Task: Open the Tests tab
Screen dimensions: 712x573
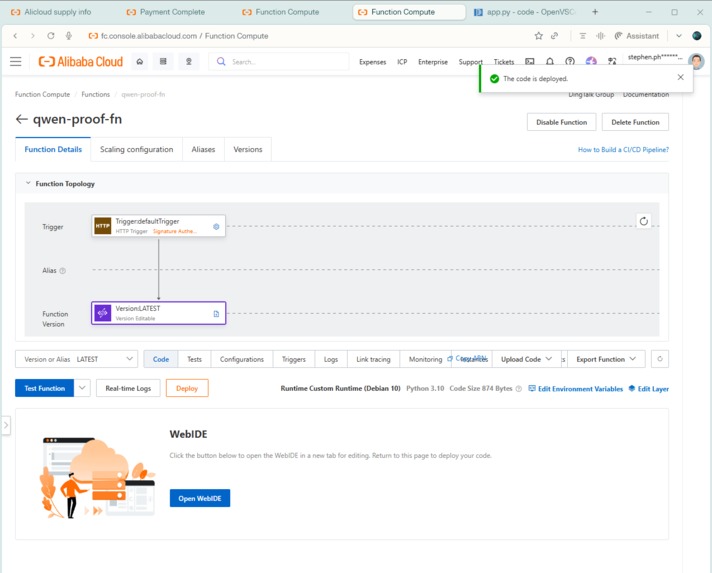Action: tap(194, 359)
